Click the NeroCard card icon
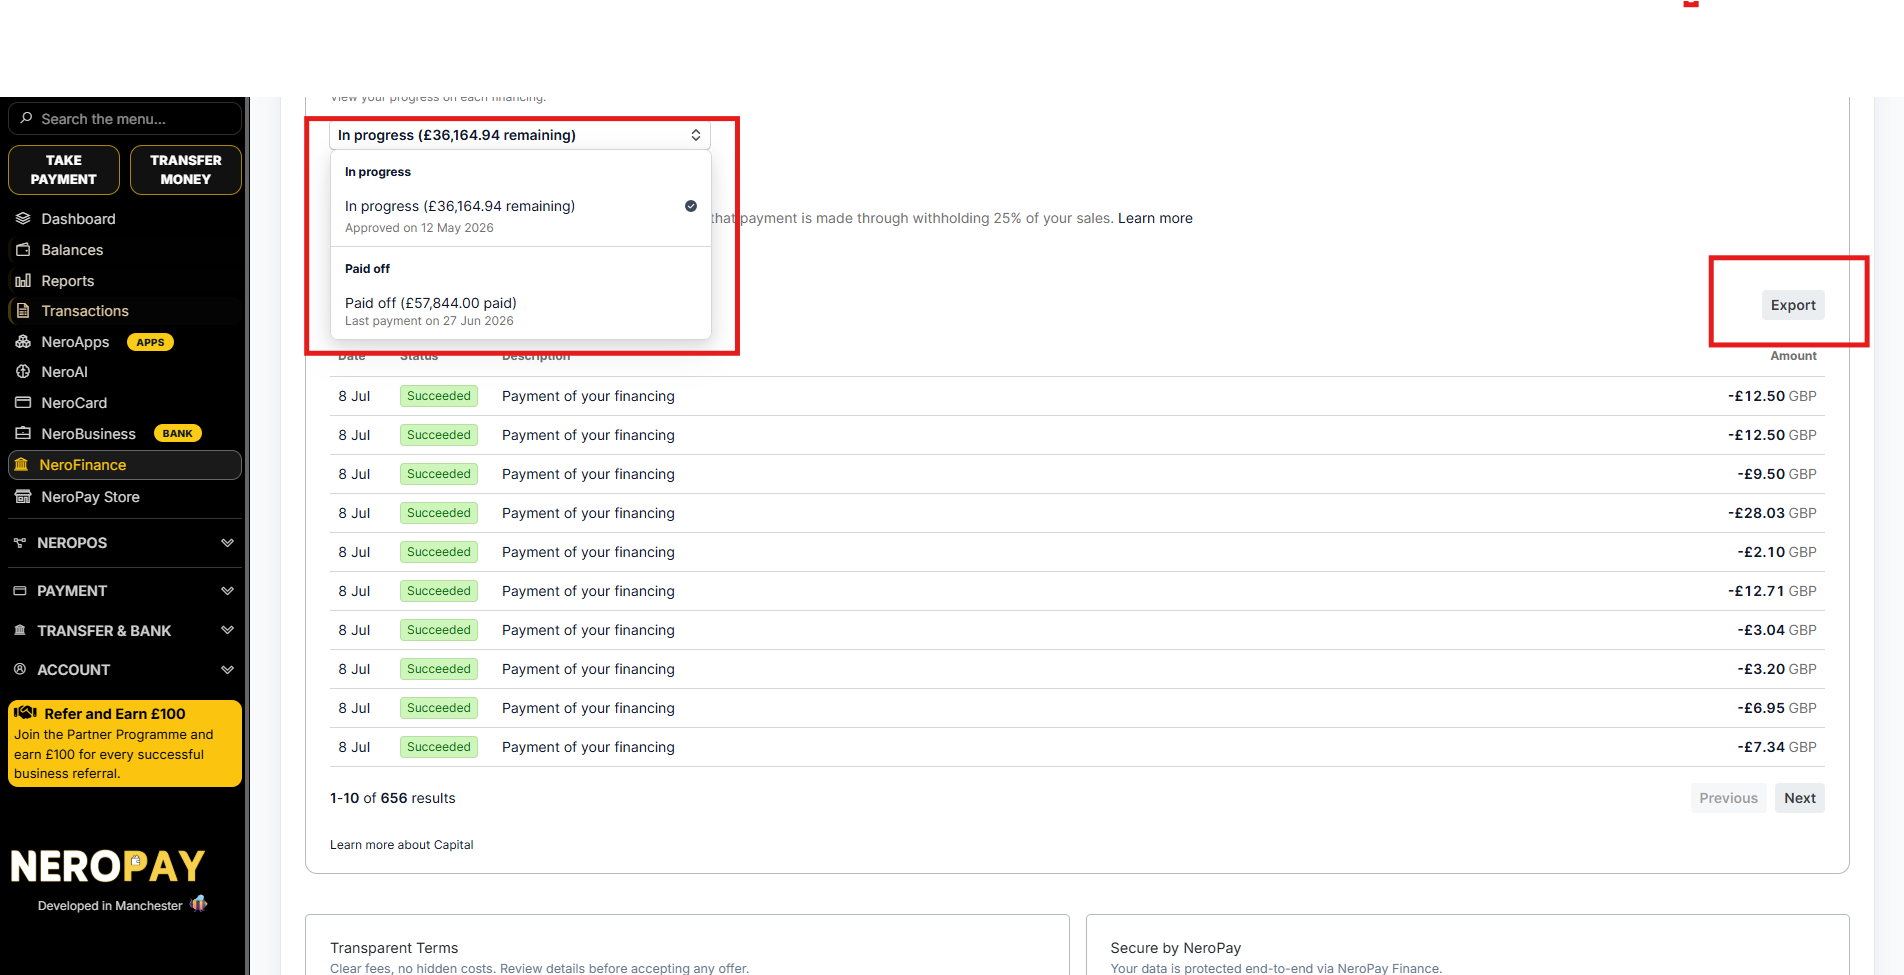 coord(23,402)
